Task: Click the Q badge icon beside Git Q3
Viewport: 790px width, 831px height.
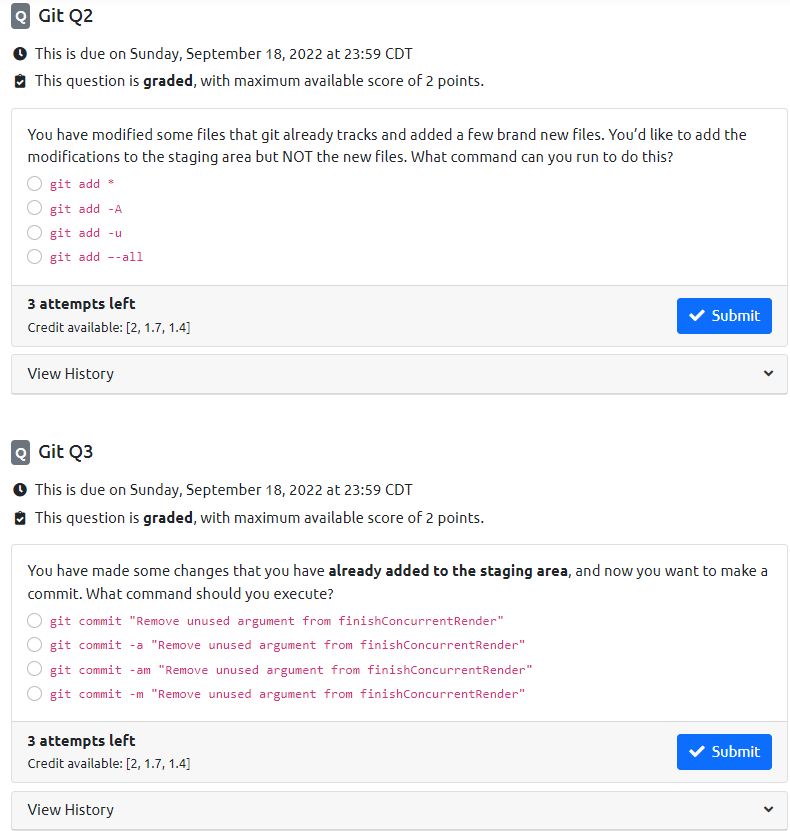Action: point(20,452)
